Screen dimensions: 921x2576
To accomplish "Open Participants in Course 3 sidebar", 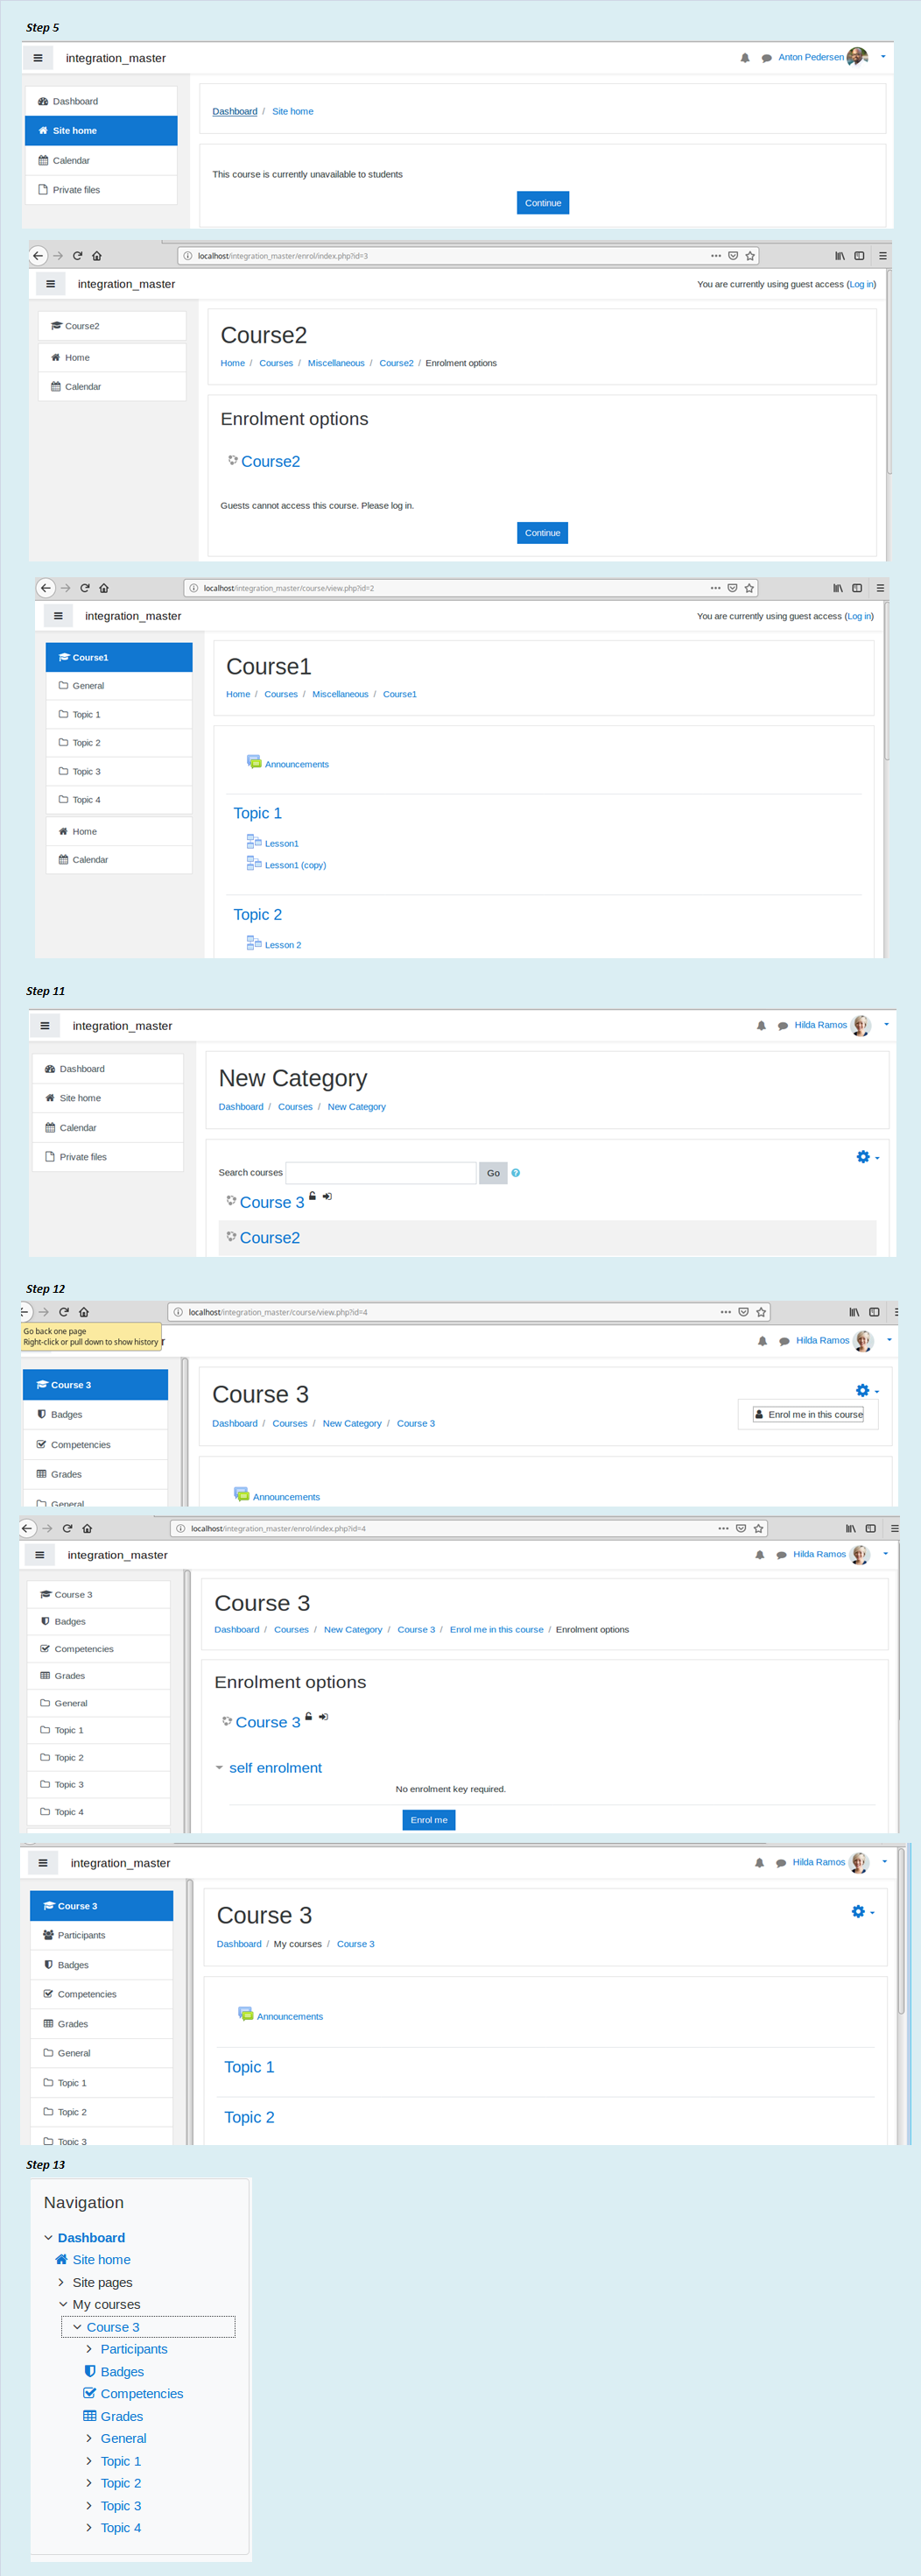I will click(101, 1936).
